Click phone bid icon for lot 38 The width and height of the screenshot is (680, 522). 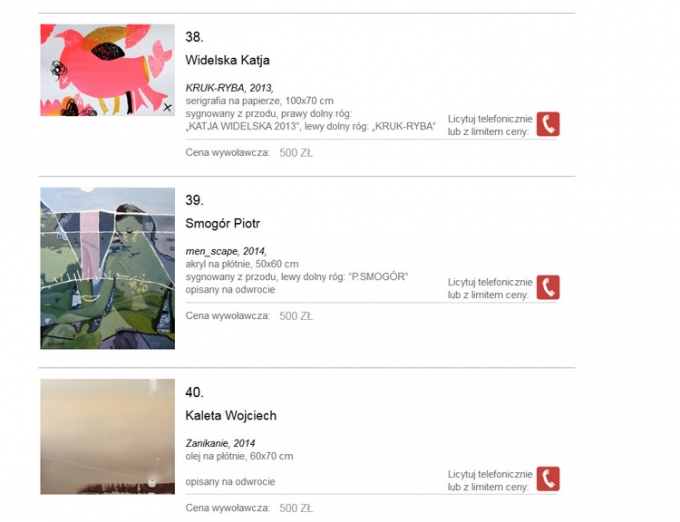click(x=548, y=124)
